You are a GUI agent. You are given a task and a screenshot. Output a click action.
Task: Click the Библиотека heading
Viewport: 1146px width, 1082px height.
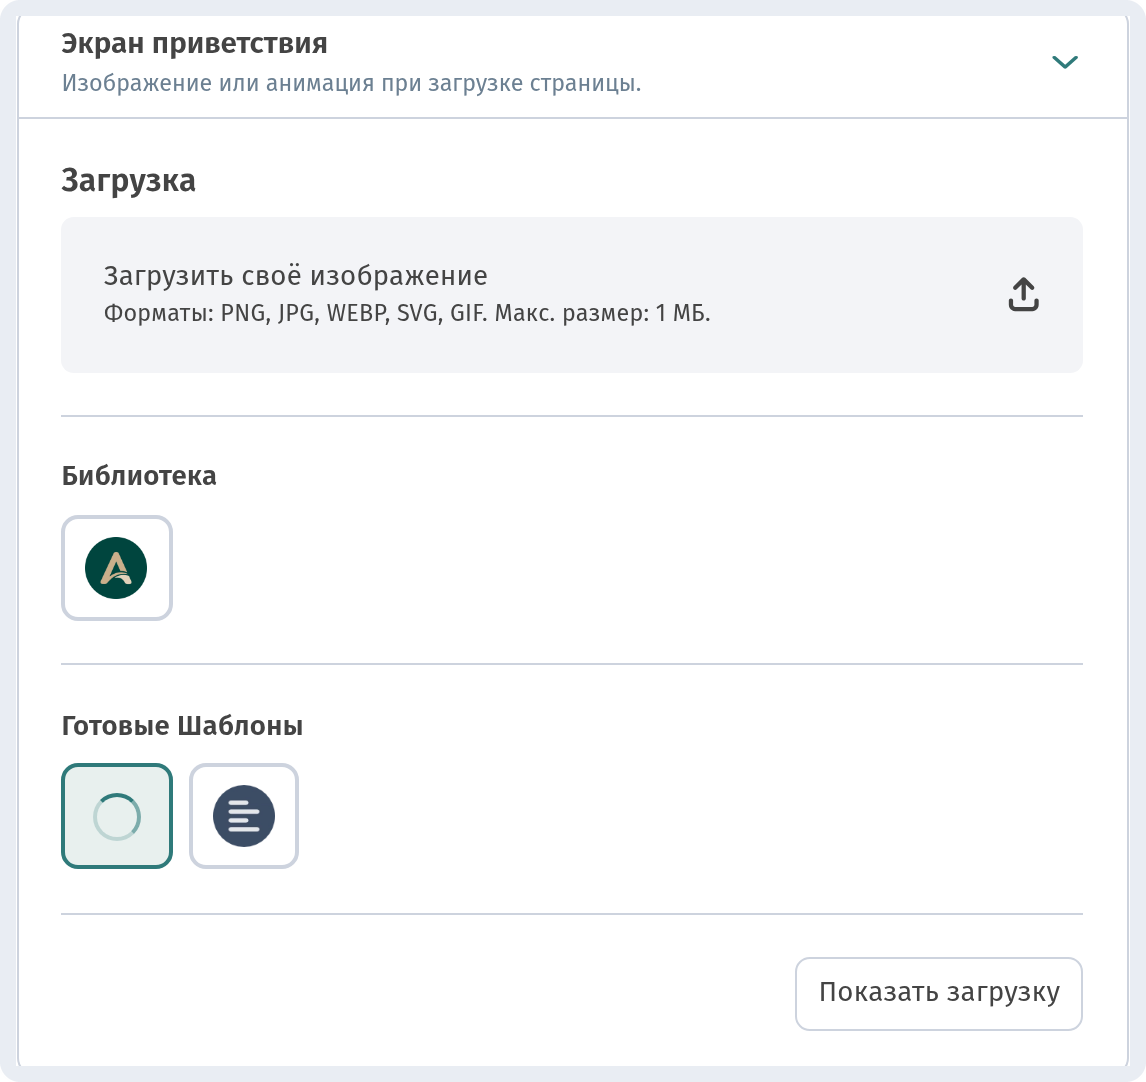[139, 476]
